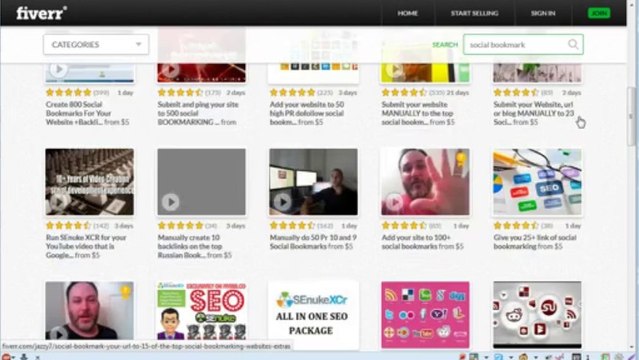Open 'Run SEnuke XCR for your YouTube video' gig
Image resolution: width=639 pixels, height=360 pixels.
[x=86, y=246]
